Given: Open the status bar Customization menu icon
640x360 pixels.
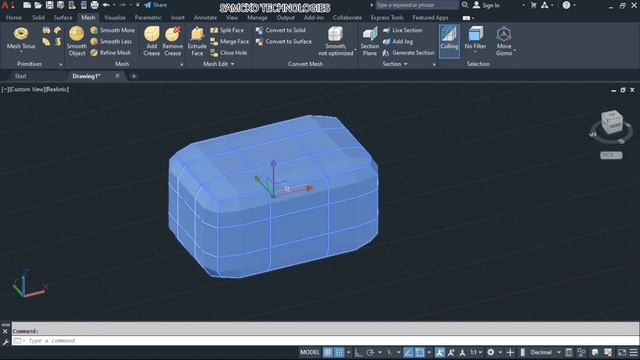Looking at the screenshot, I should pyautogui.click(x=633, y=352).
